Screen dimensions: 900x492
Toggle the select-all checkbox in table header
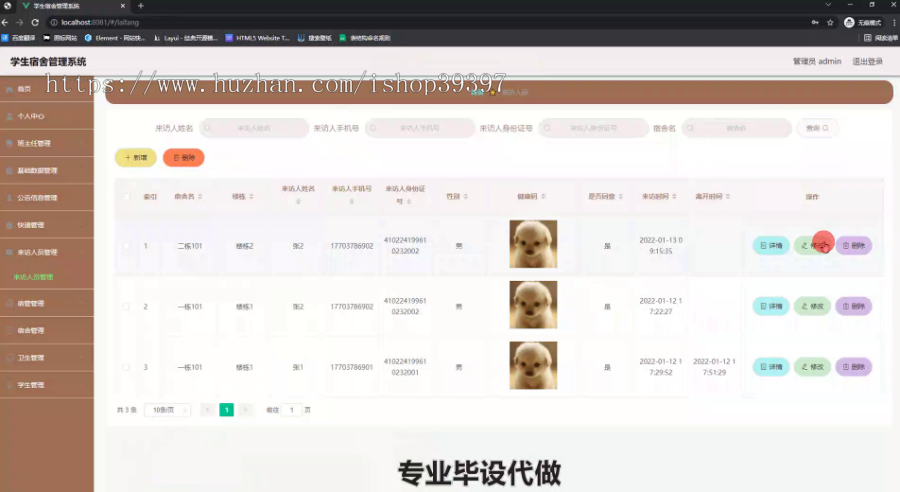127,196
